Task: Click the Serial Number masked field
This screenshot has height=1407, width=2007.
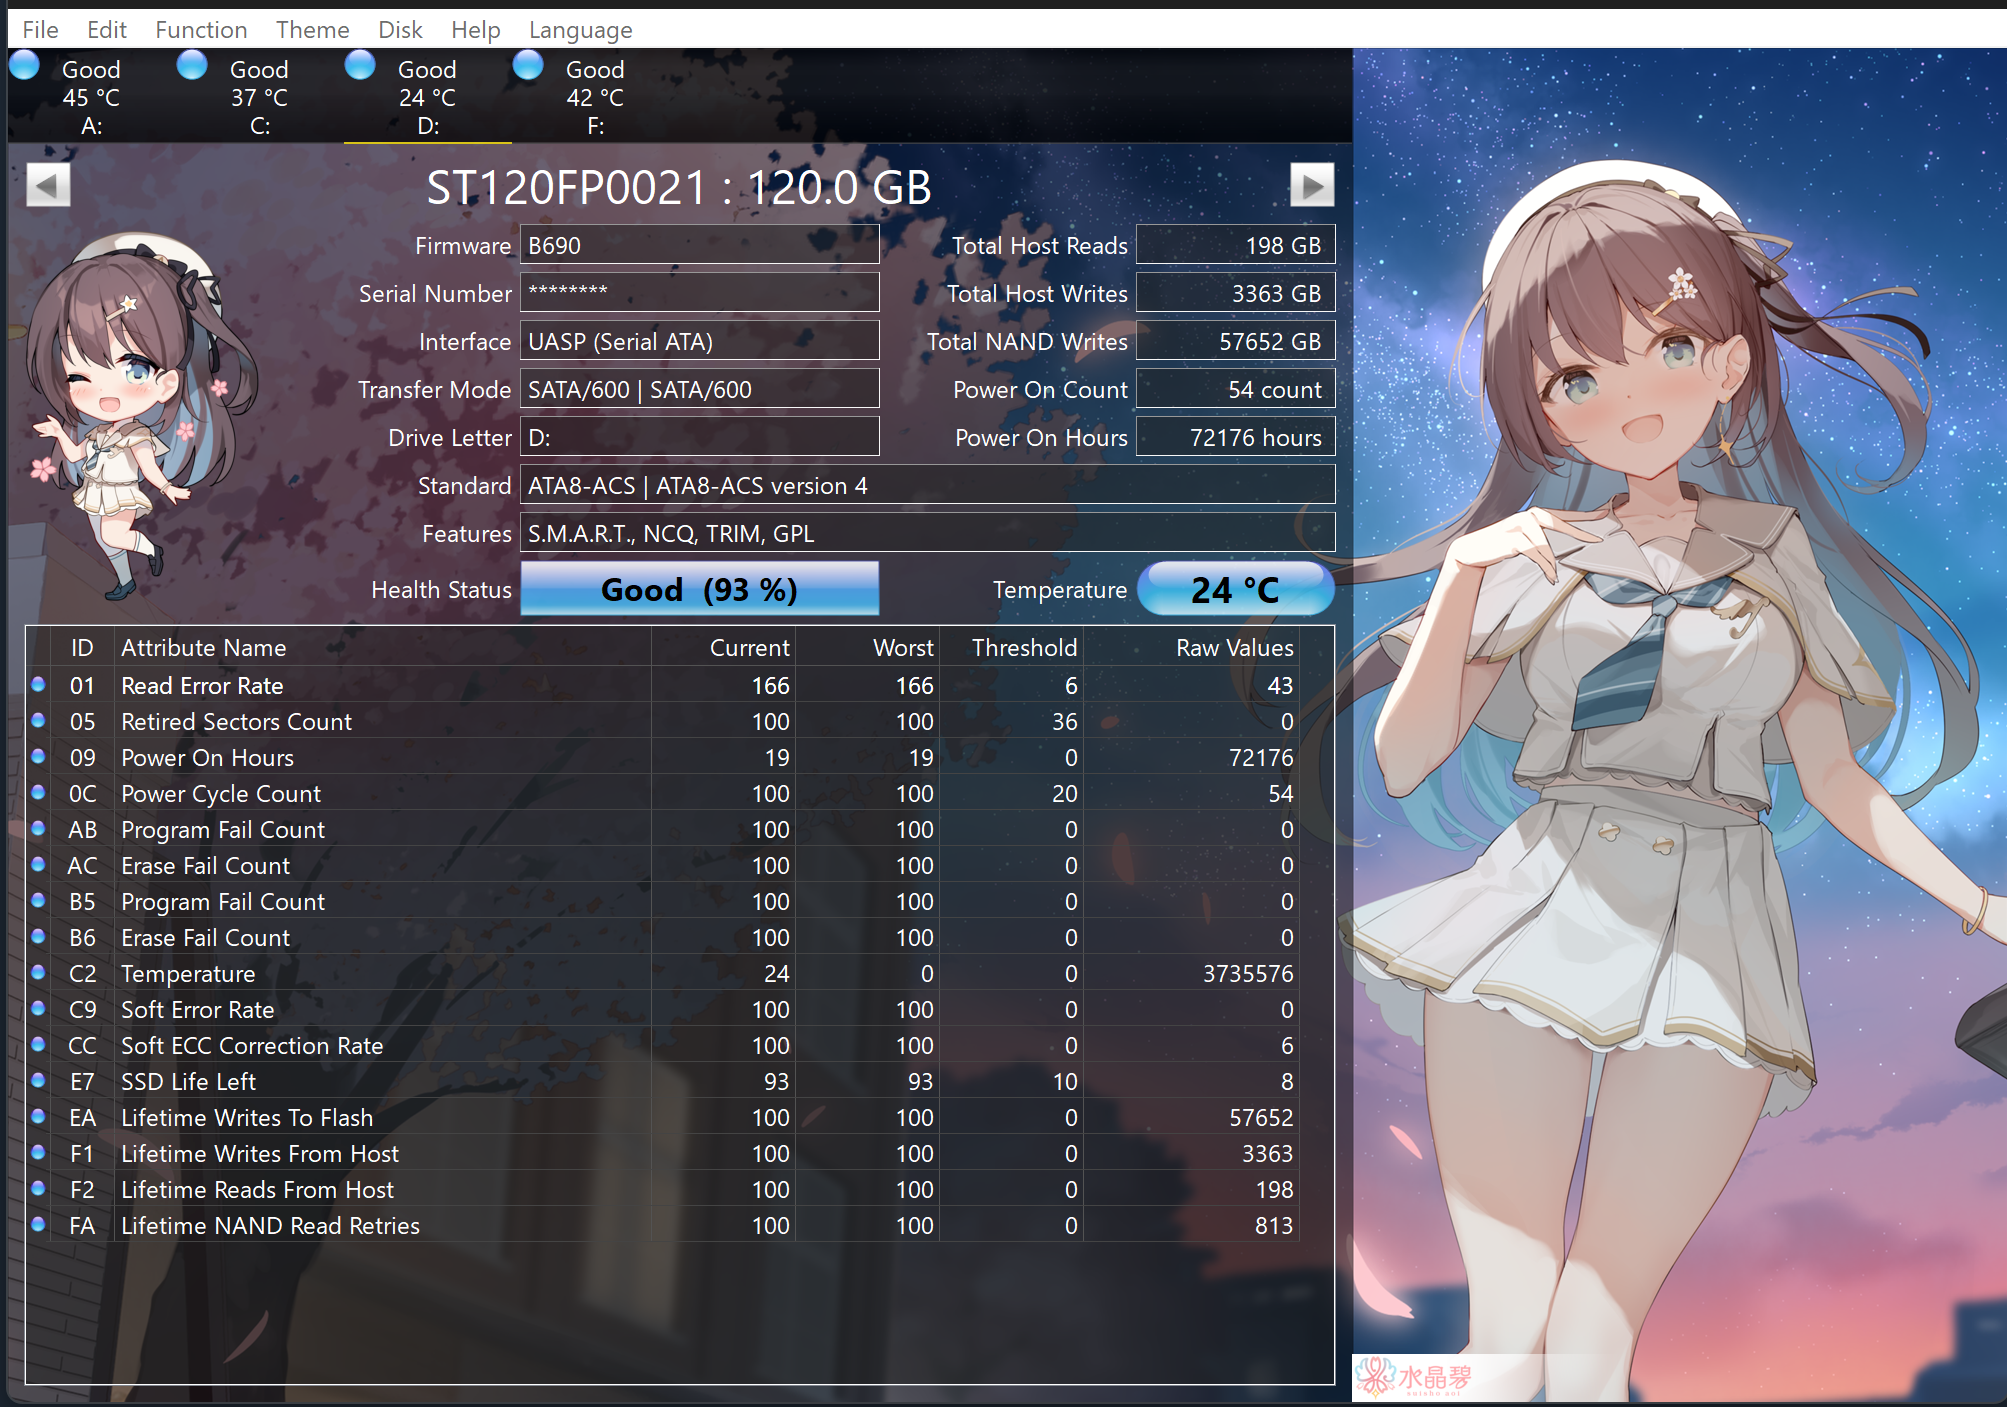Action: pyautogui.click(x=699, y=293)
